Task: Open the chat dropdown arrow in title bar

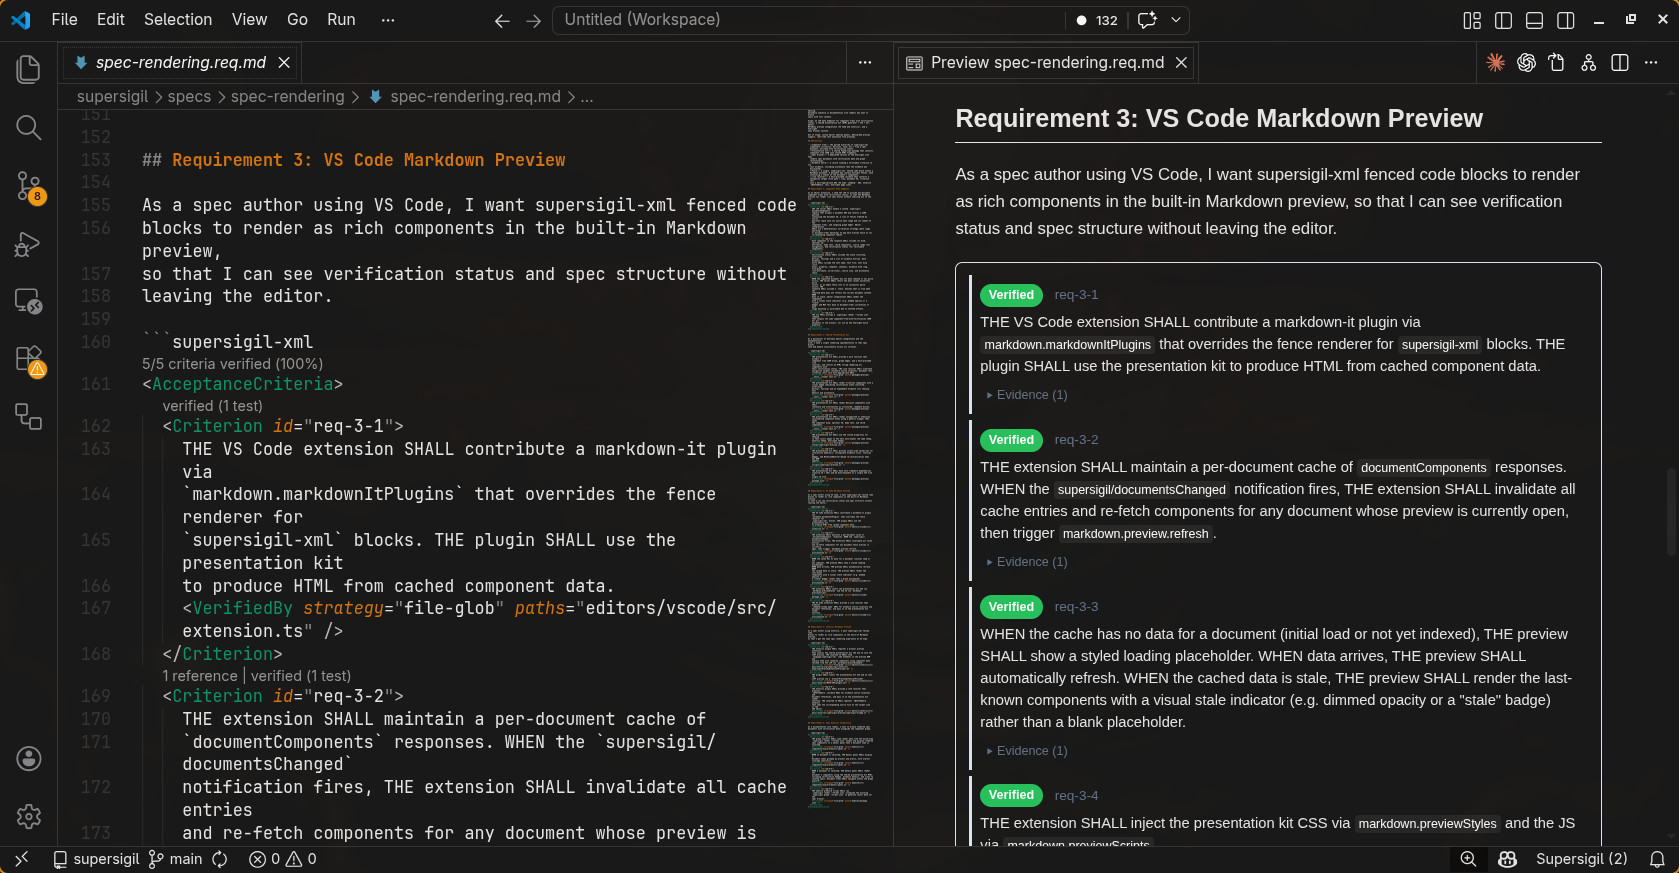Action: coord(1176,20)
